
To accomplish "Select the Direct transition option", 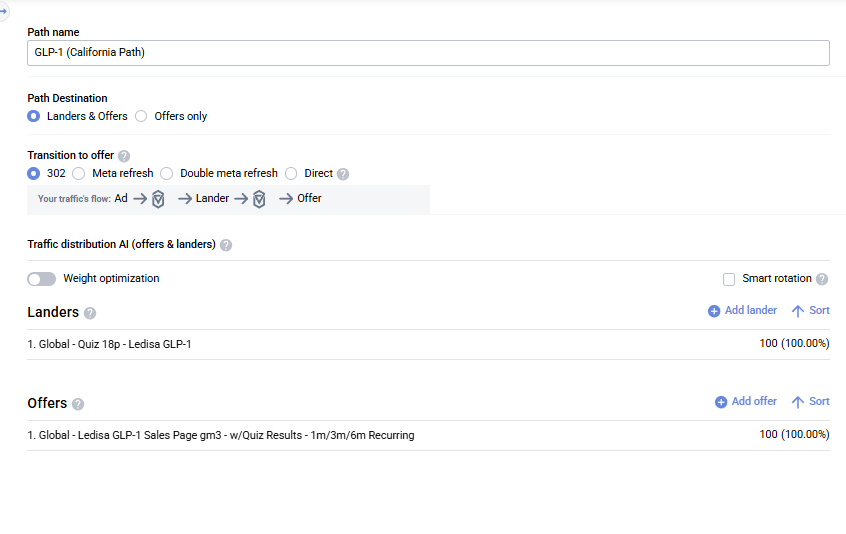I will (x=291, y=173).
